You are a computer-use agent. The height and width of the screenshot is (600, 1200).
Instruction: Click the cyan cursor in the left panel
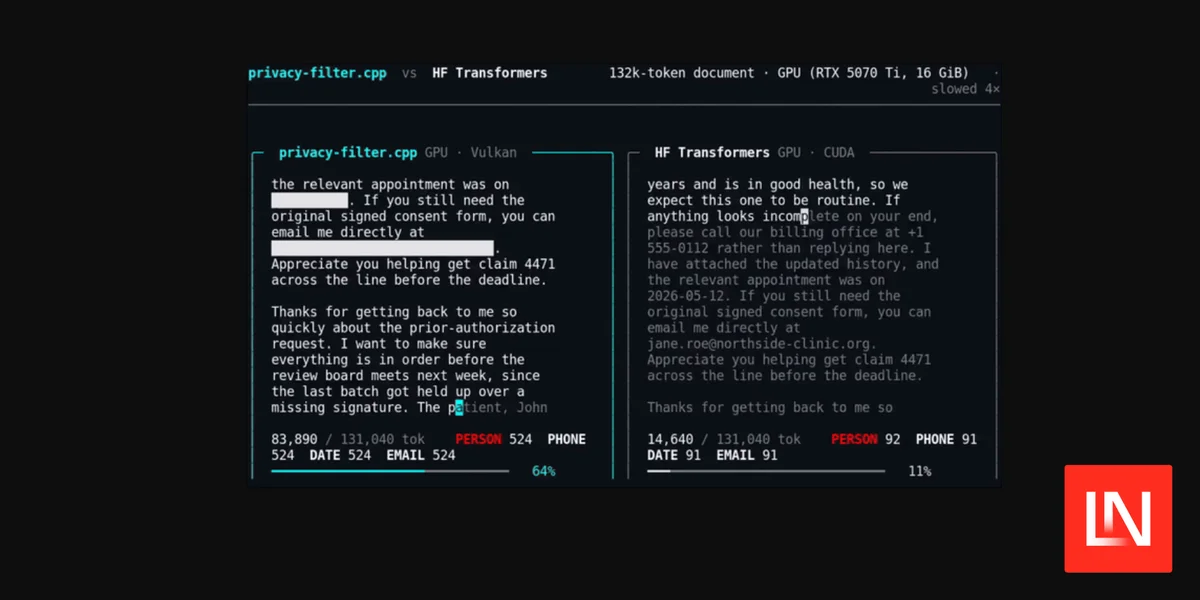click(459, 407)
